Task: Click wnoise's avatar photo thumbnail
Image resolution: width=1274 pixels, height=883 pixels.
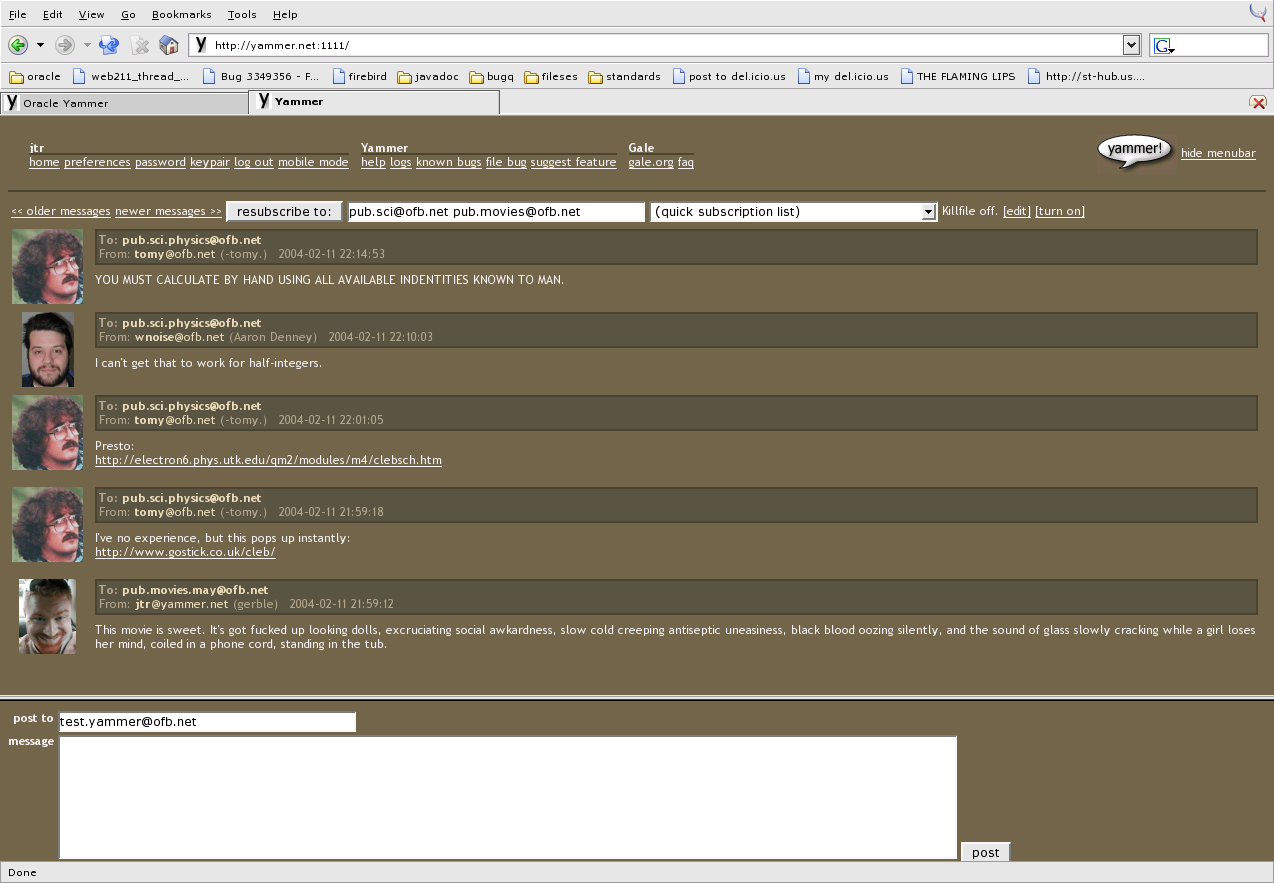Action: coord(48,349)
